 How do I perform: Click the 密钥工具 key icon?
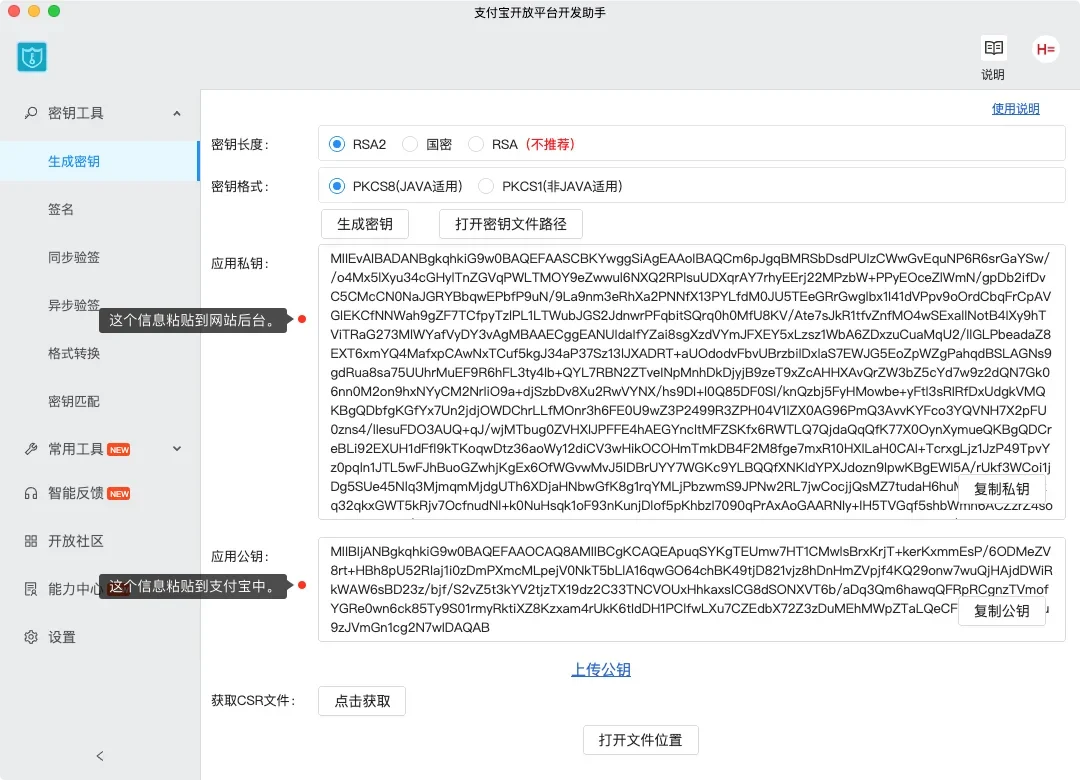(31, 113)
